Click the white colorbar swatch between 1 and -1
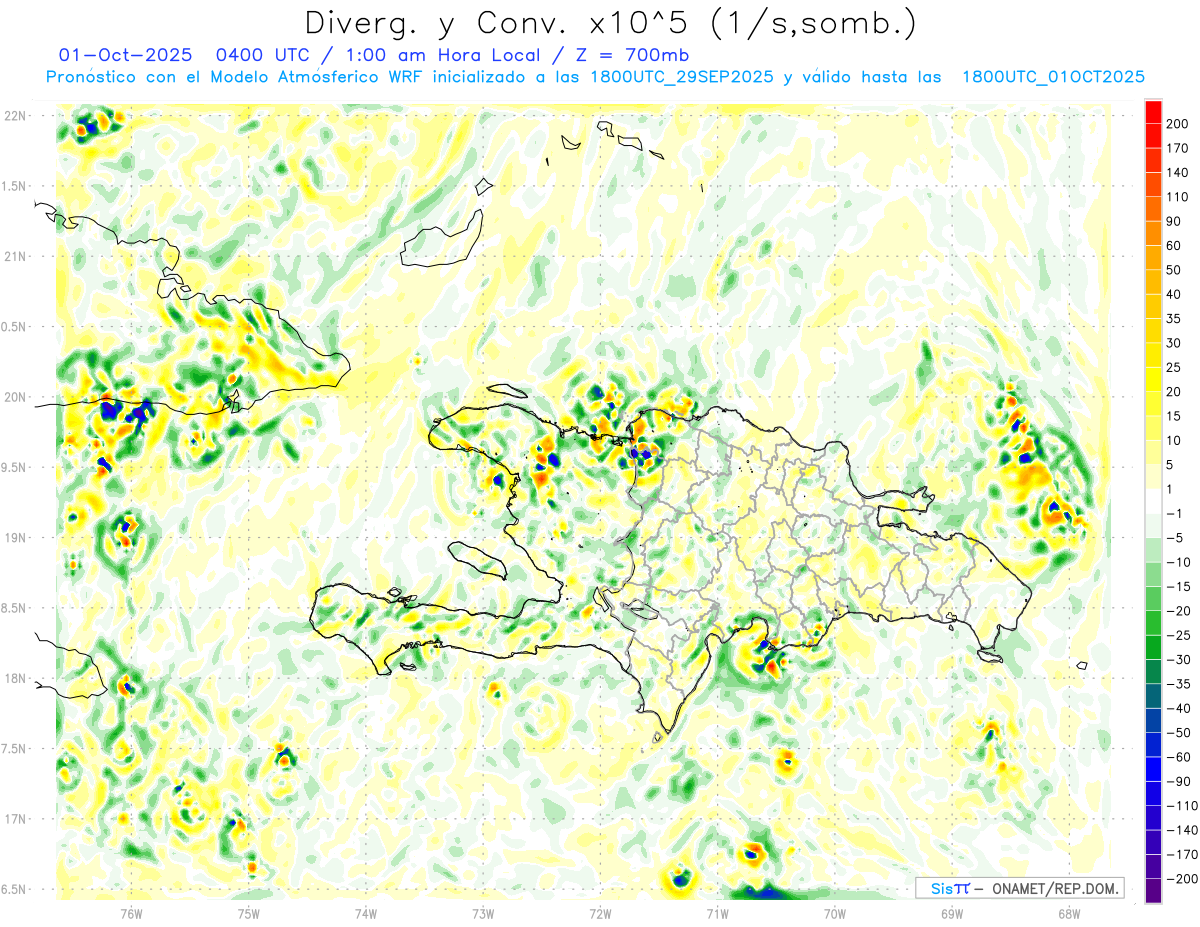The height and width of the screenshot is (927, 1200). click(1153, 501)
